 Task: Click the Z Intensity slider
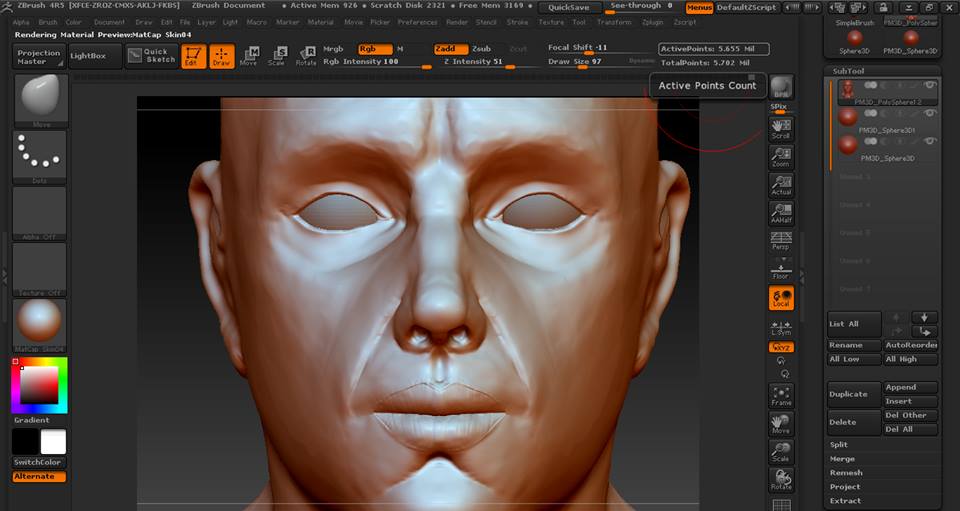coord(474,61)
